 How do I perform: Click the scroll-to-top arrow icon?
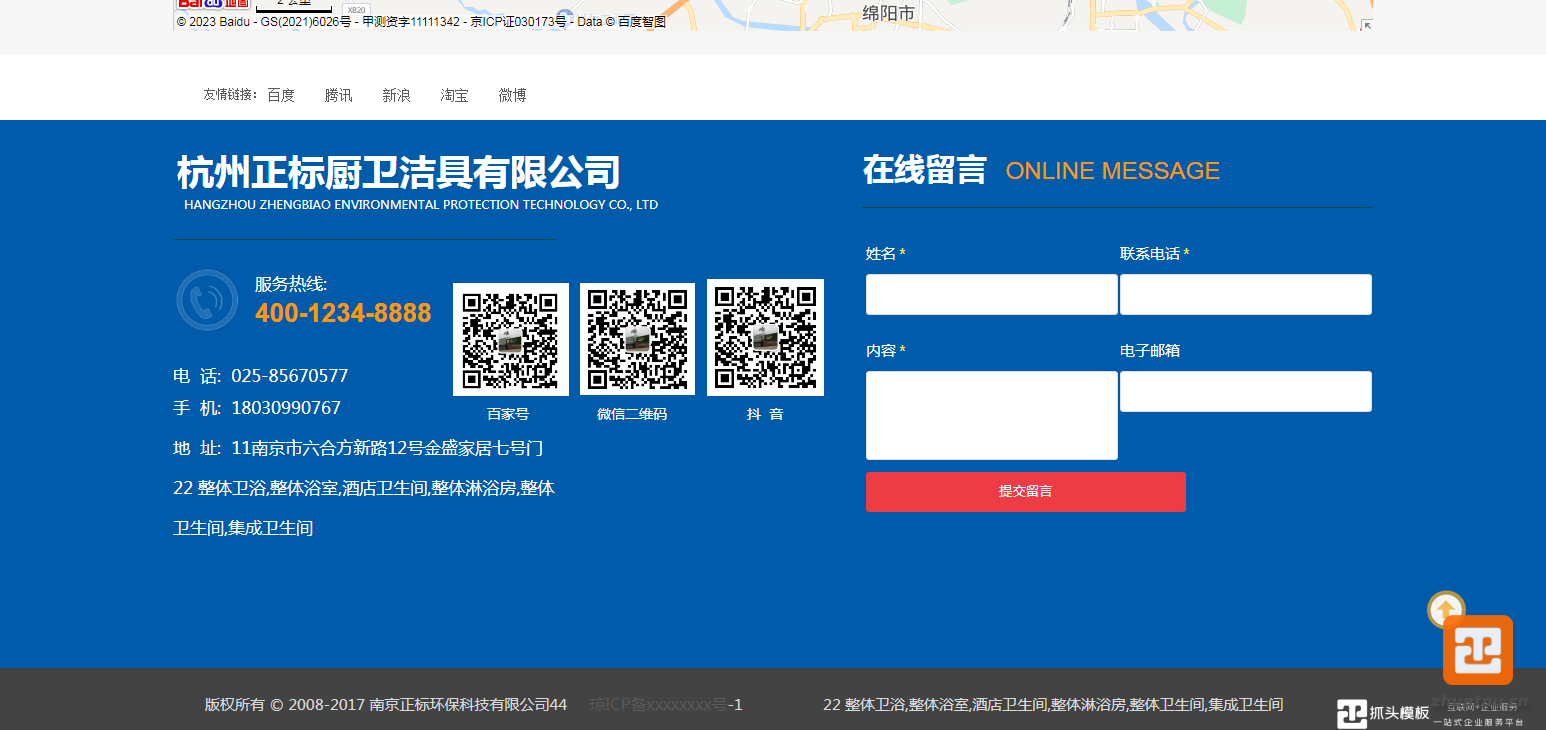tap(1445, 608)
